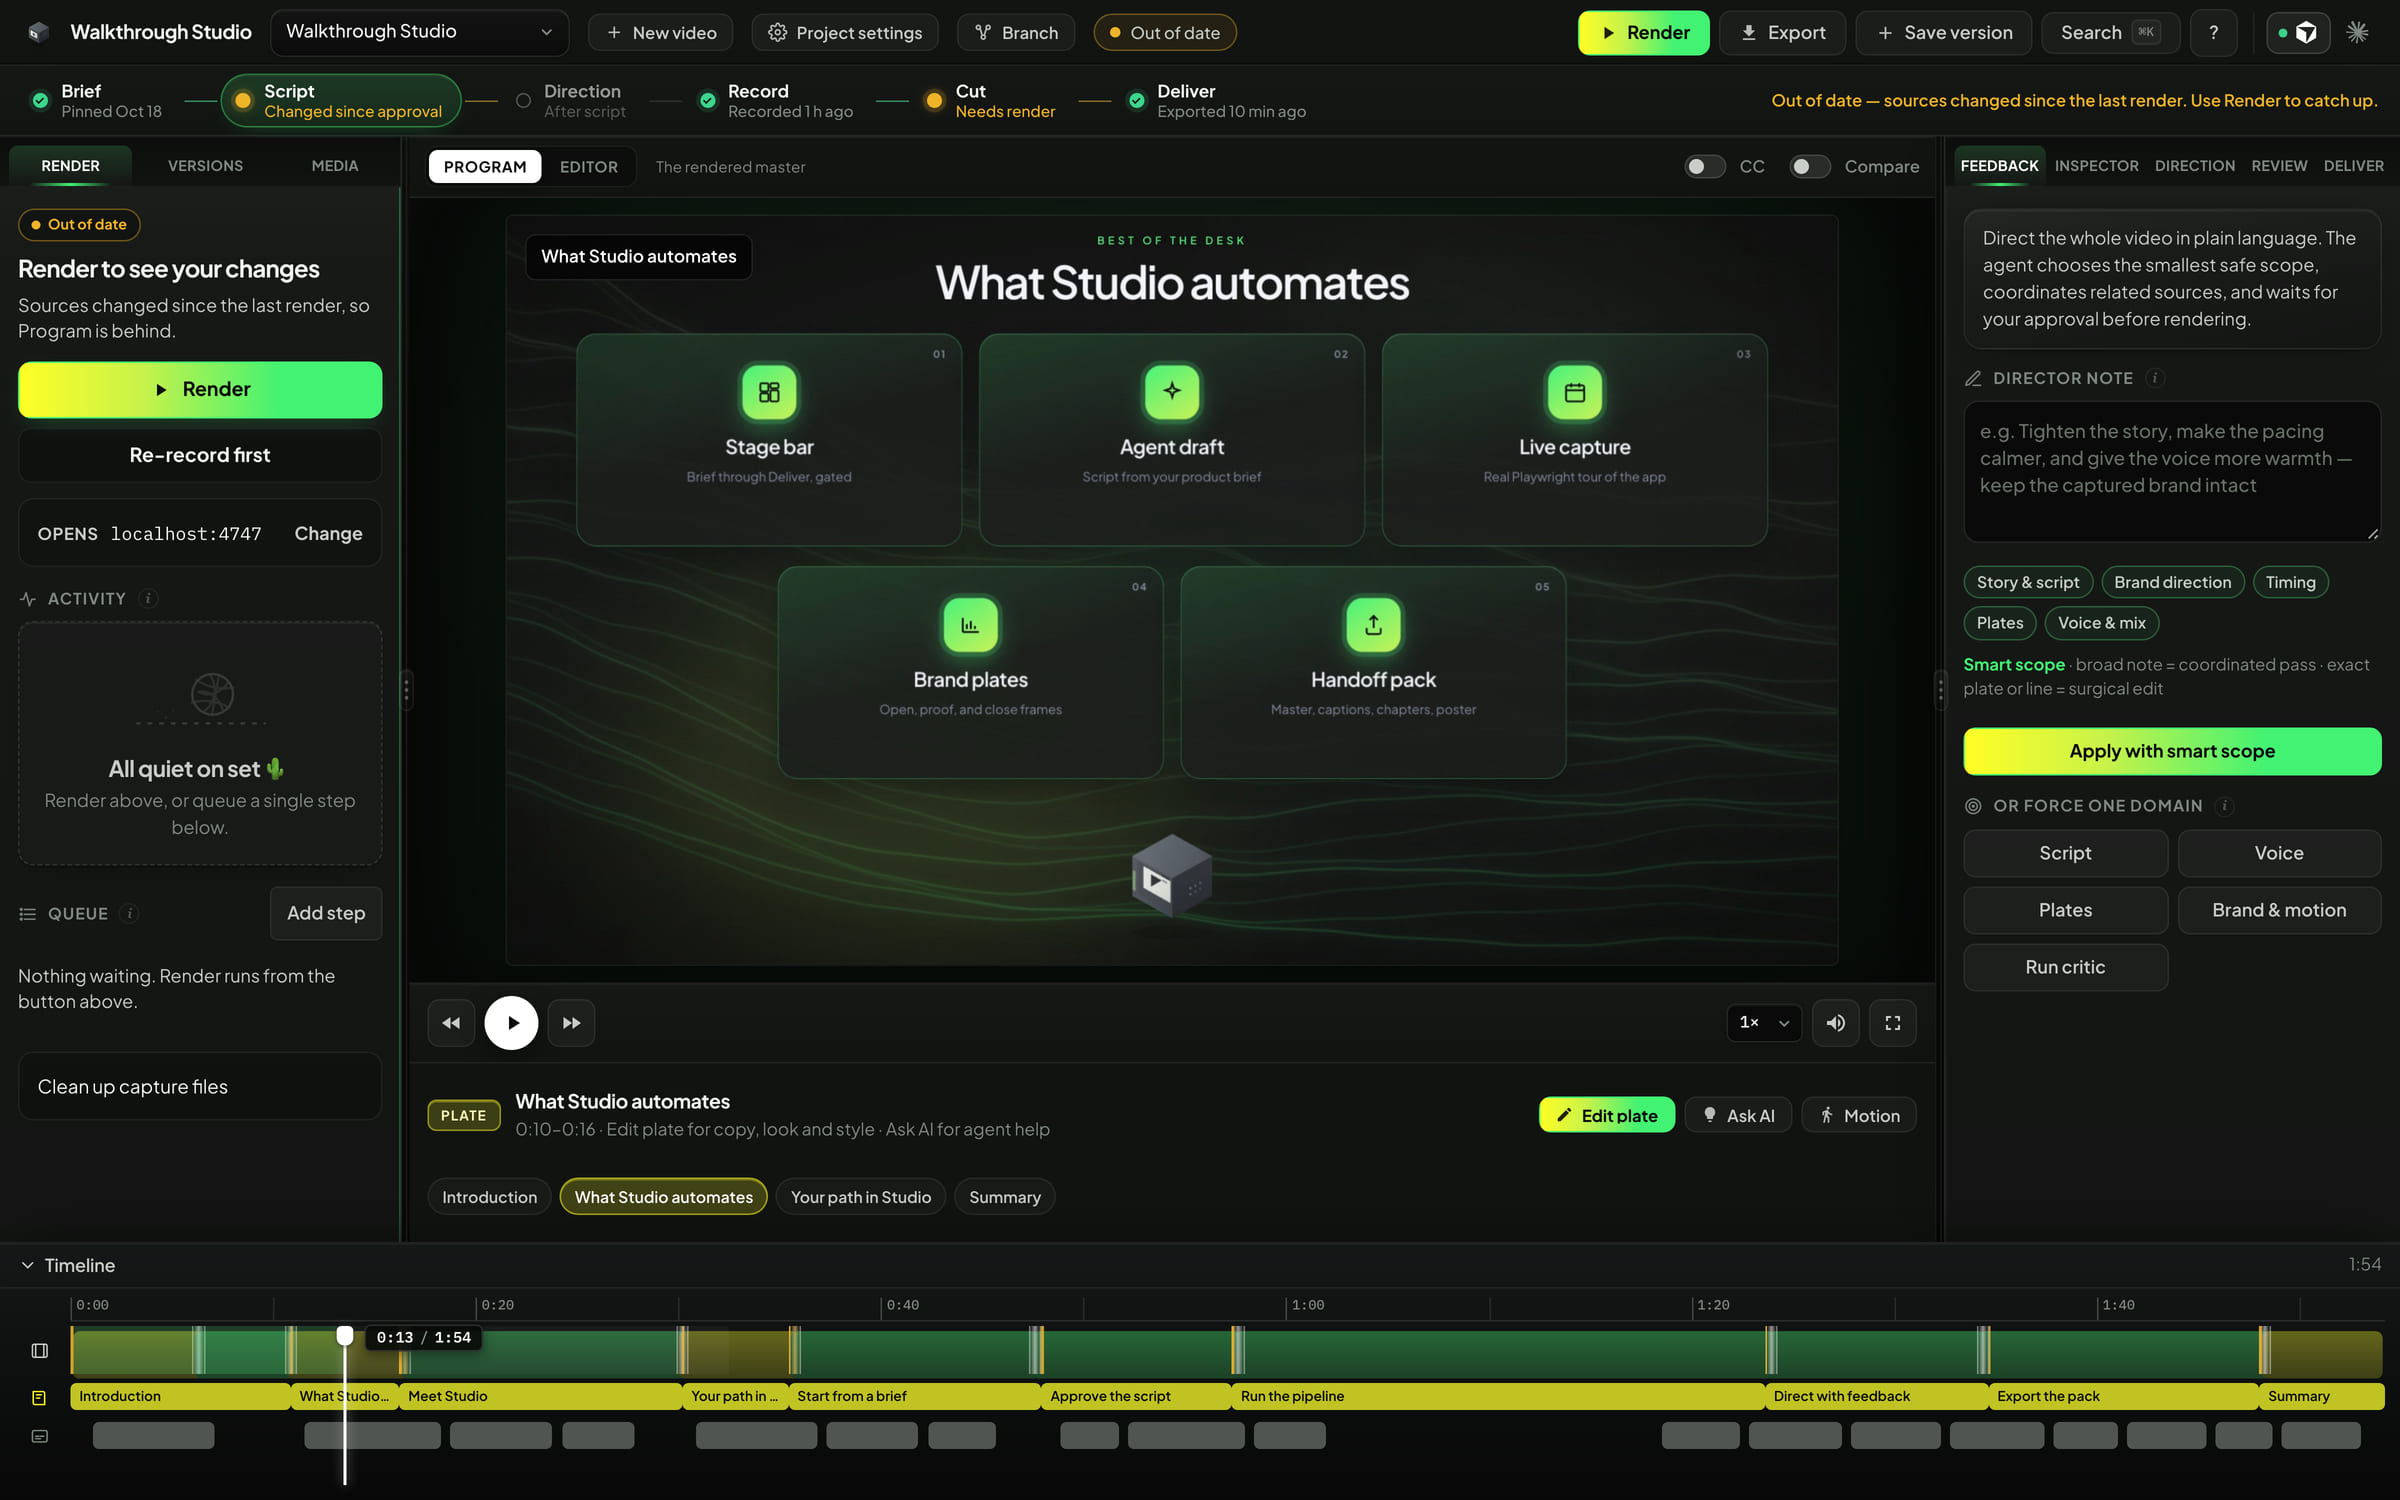Select the timeline video track icon
Screen dimensions: 2400x1500
39,1351
